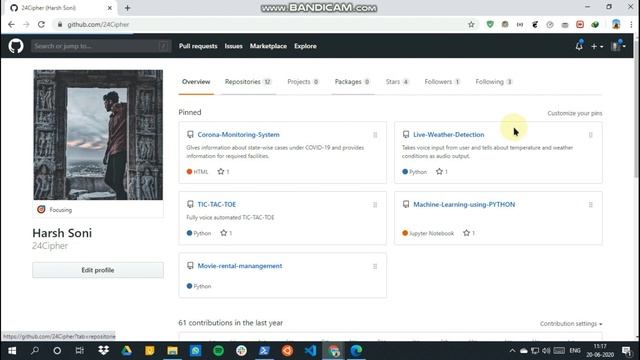Click the browser forward arrow
The image size is (640, 360).
tap(26, 24)
